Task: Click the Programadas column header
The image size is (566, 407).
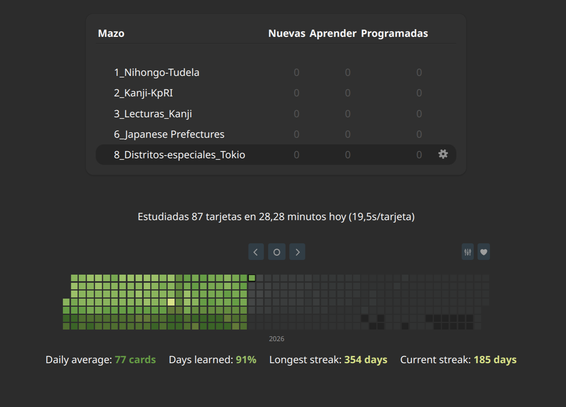Action: [395, 33]
